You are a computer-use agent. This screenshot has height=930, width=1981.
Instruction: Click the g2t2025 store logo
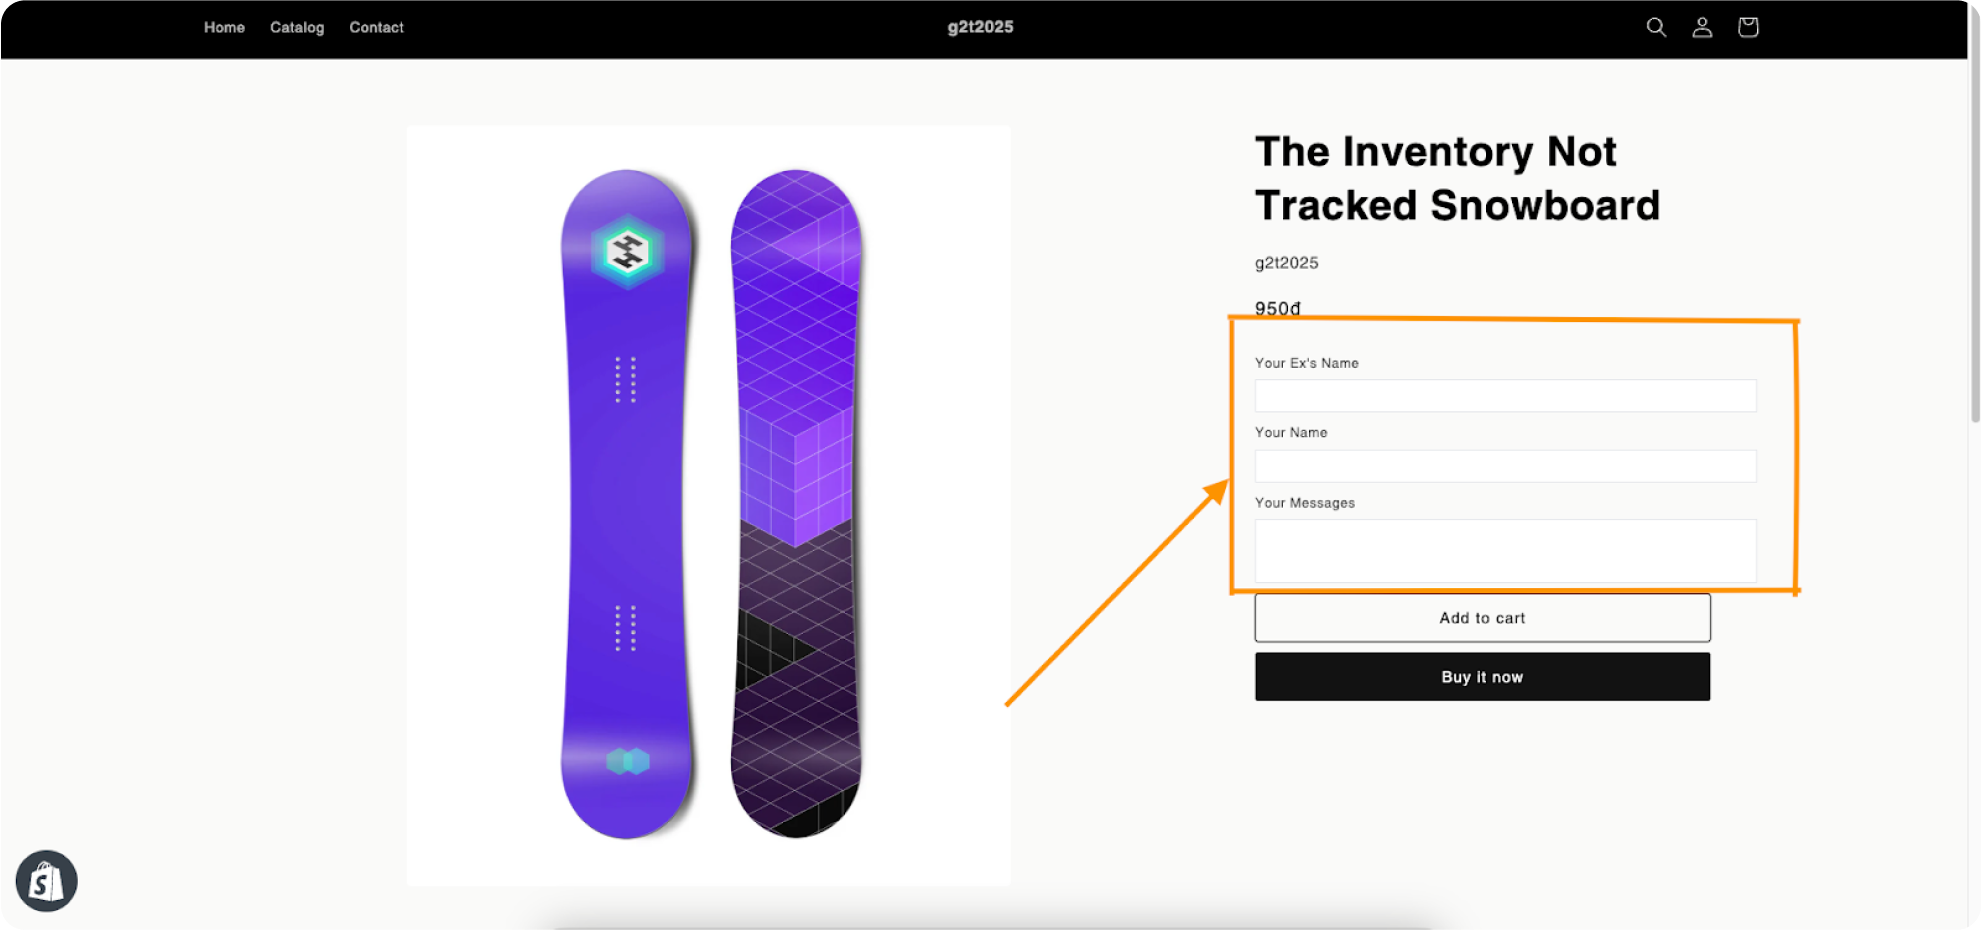(980, 27)
